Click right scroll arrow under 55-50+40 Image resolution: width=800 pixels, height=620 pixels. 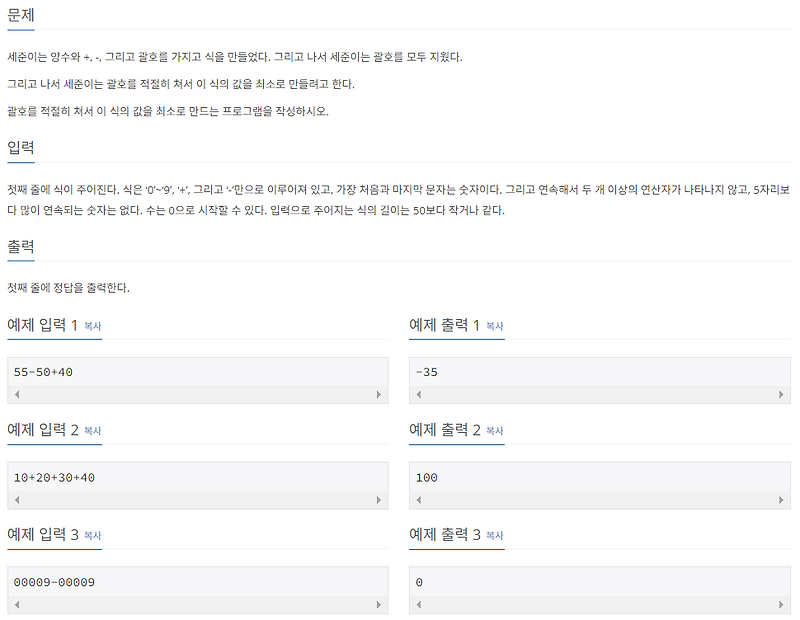[379, 394]
